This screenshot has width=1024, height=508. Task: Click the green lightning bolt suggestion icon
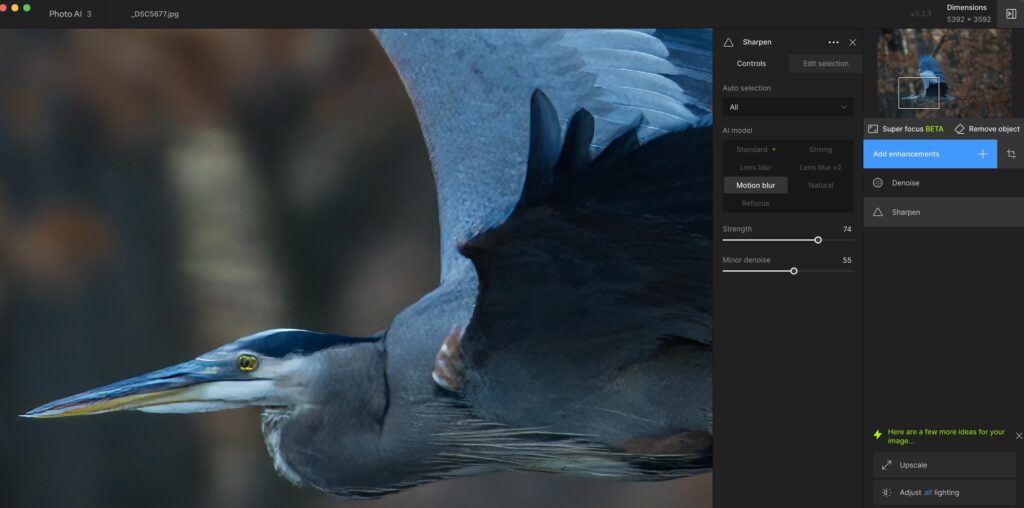(x=878, y=435)
